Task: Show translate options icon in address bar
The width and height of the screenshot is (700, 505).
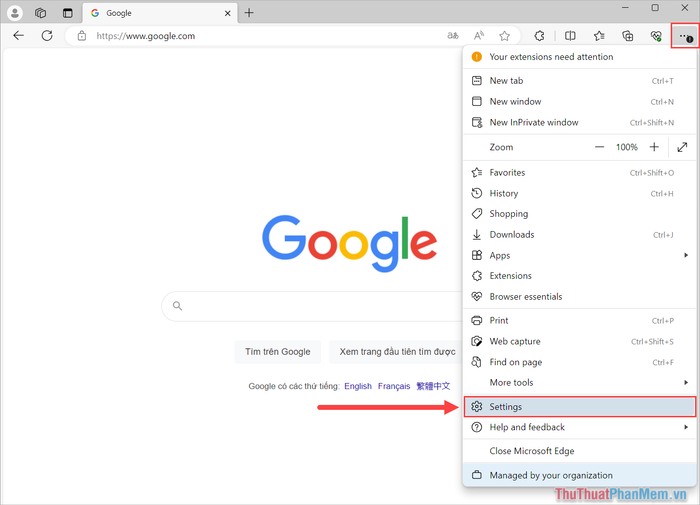Action: tap(453, 36)
